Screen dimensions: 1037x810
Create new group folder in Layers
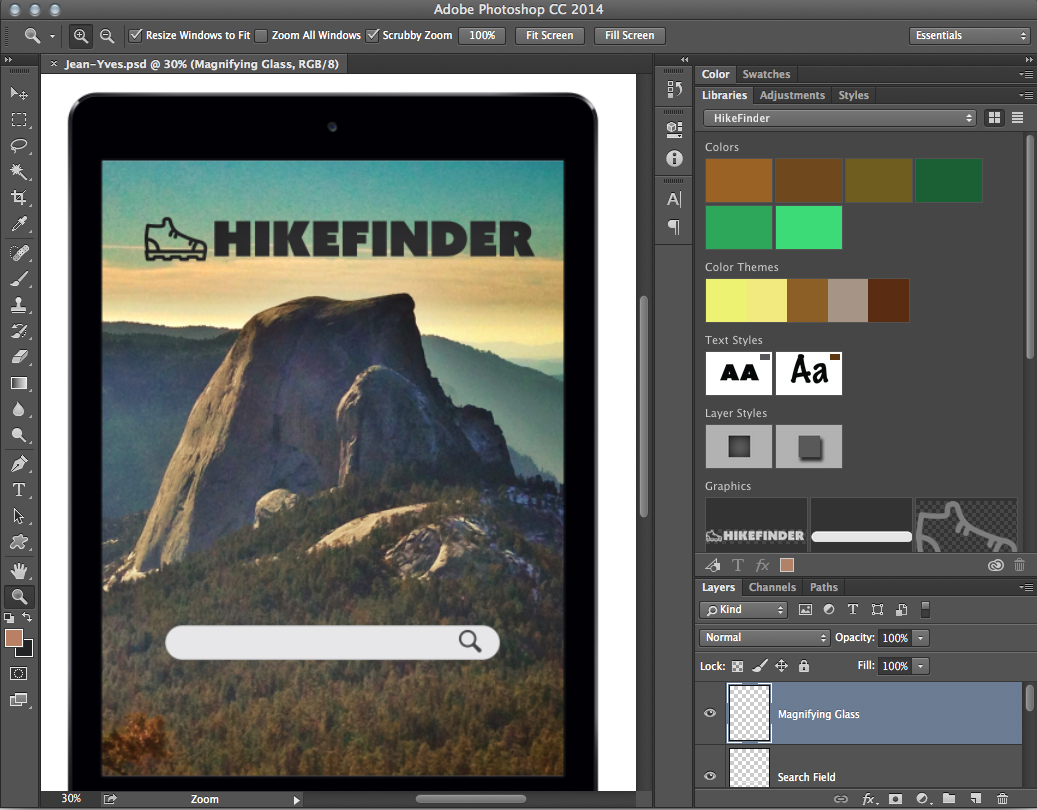(x=949, y=799)
